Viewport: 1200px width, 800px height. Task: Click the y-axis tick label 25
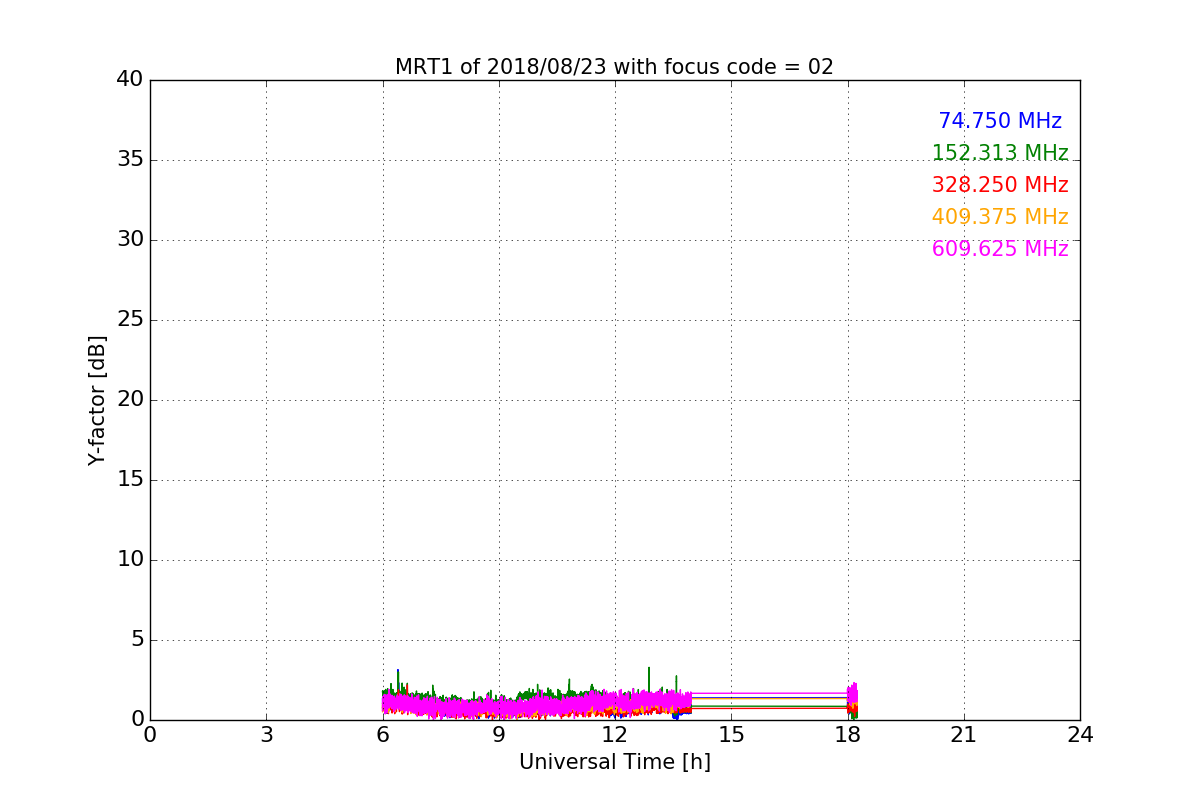pos(129,320)
